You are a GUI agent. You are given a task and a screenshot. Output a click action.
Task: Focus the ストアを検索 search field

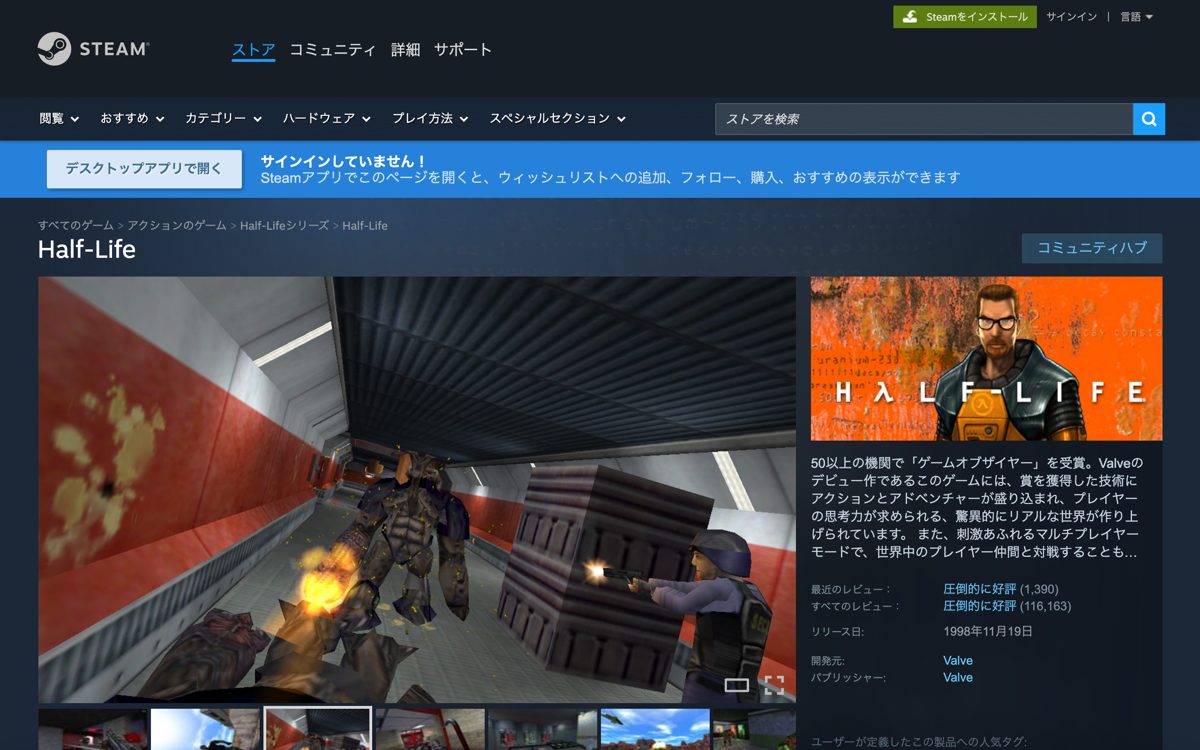click(924, 119)
